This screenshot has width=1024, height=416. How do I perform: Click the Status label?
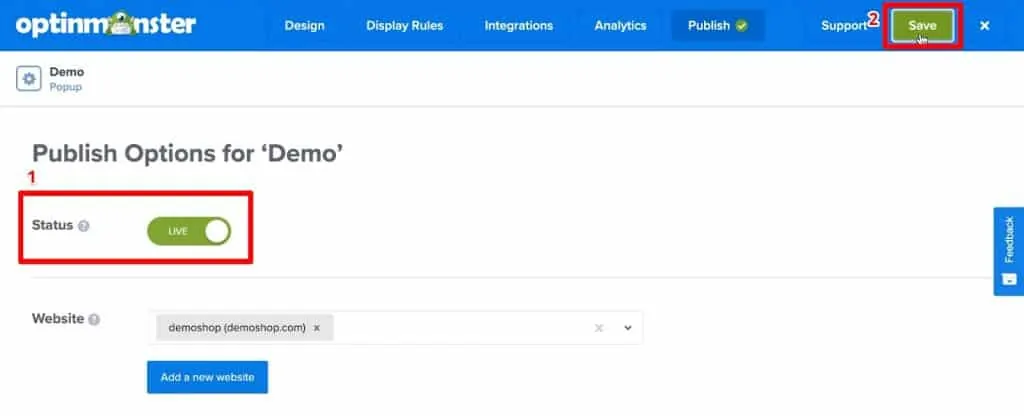(52, 225)
